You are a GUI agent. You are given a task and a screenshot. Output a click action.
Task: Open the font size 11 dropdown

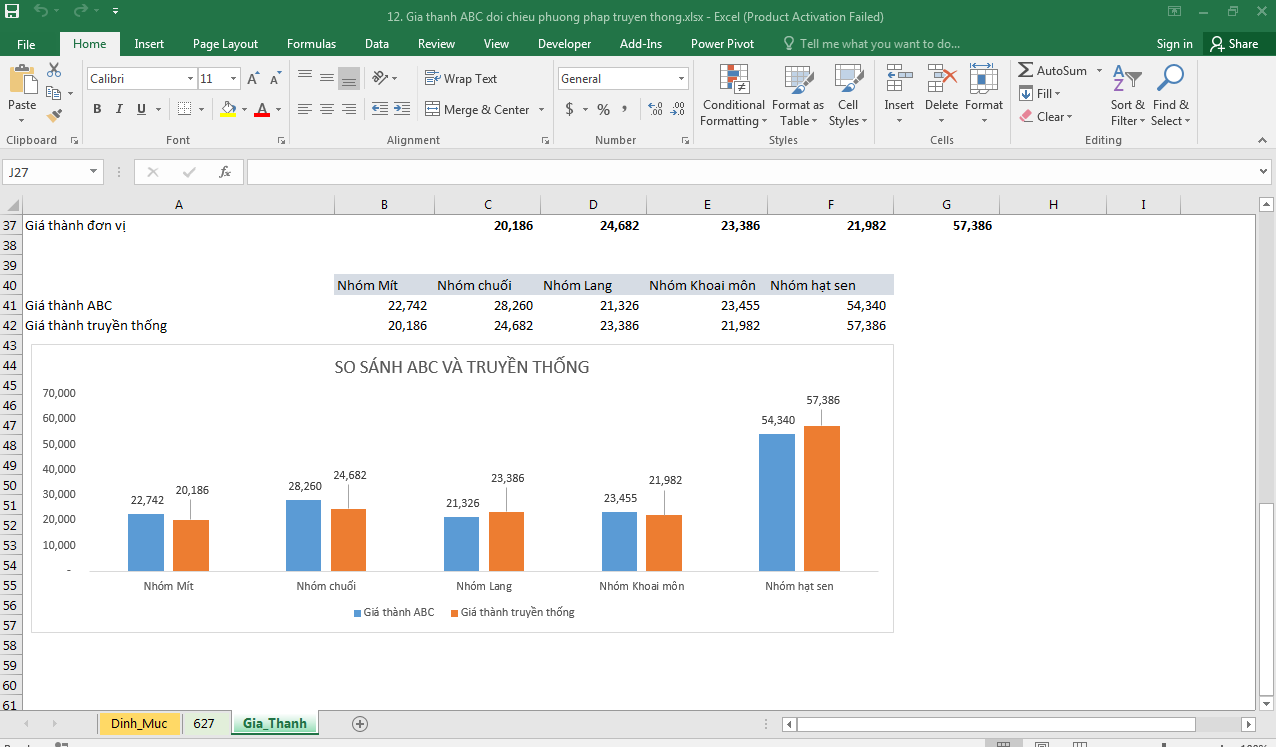pyautogui.click(x=234, y=79)
